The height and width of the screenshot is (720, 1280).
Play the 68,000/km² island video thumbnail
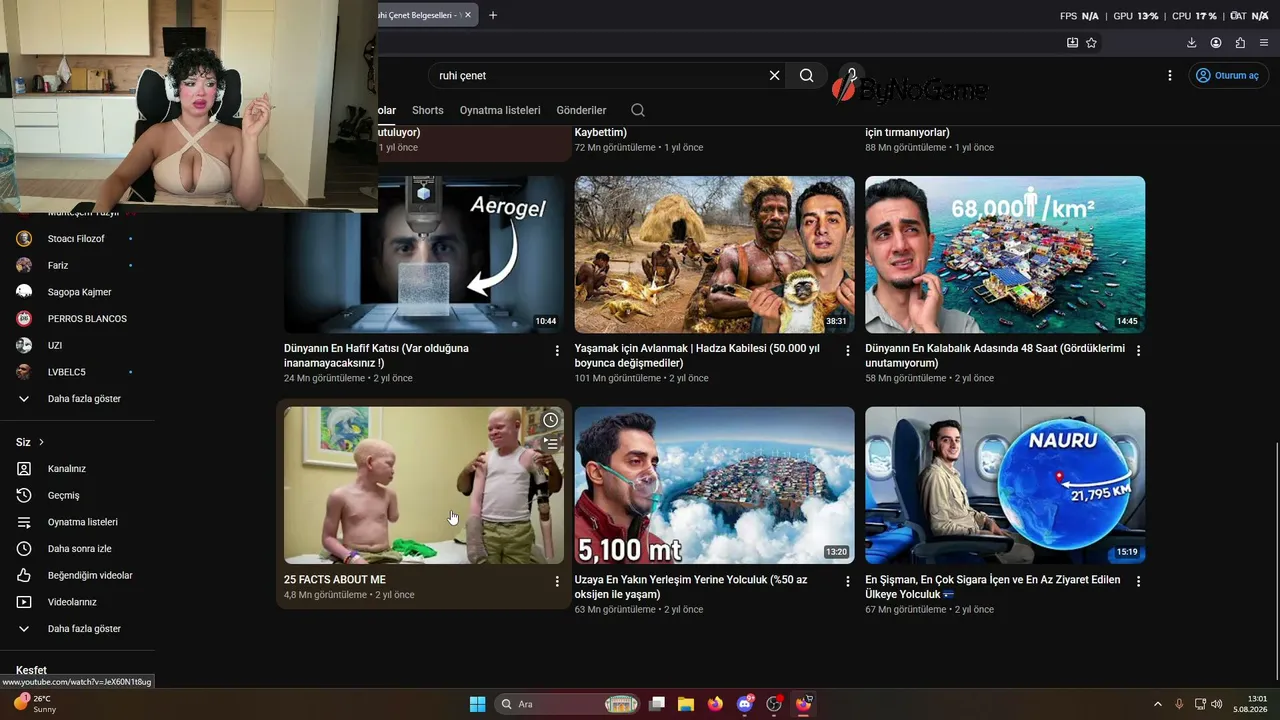[x=1005, y=255]
